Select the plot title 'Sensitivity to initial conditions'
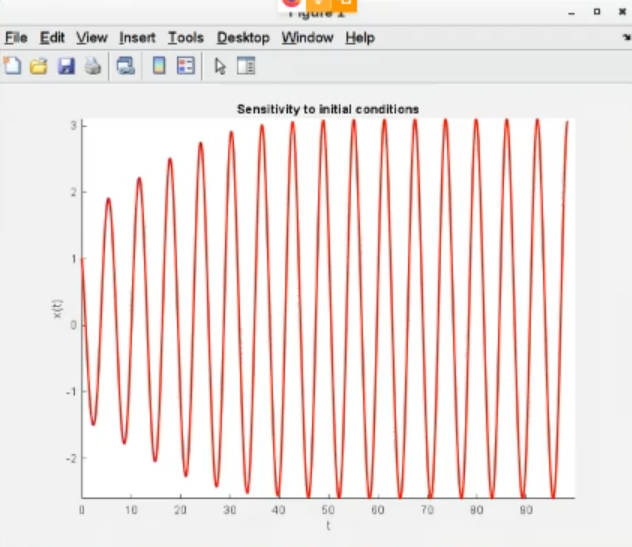 coord(327,108)
